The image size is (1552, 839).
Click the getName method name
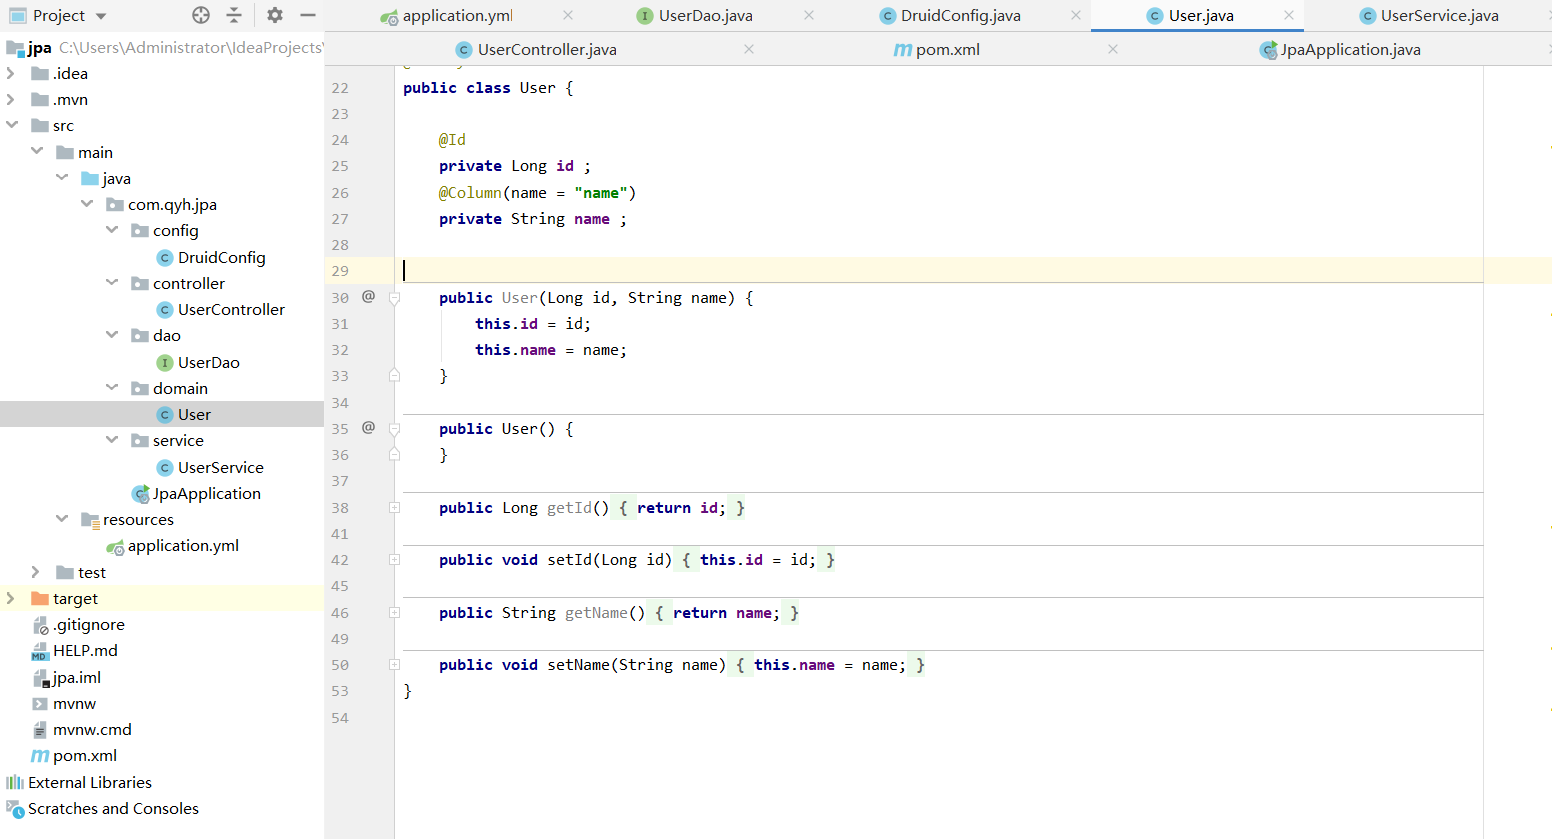tap(596, 613)
